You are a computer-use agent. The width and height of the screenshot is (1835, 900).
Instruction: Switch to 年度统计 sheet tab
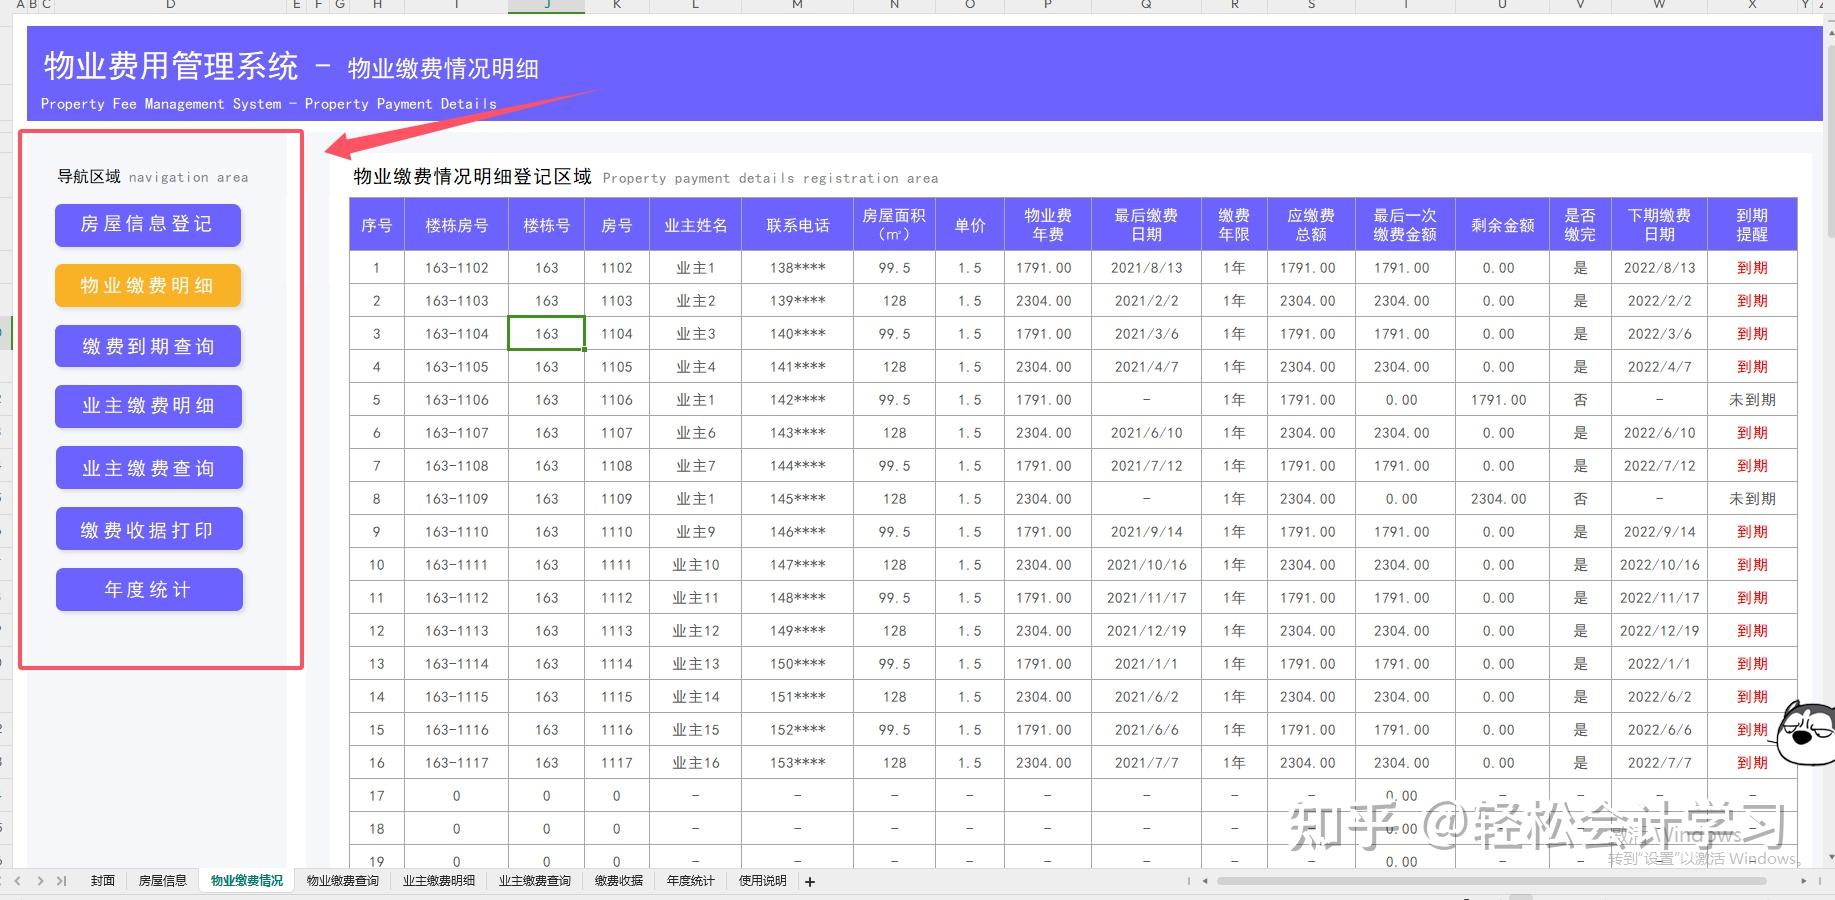(x=691, y=881)
